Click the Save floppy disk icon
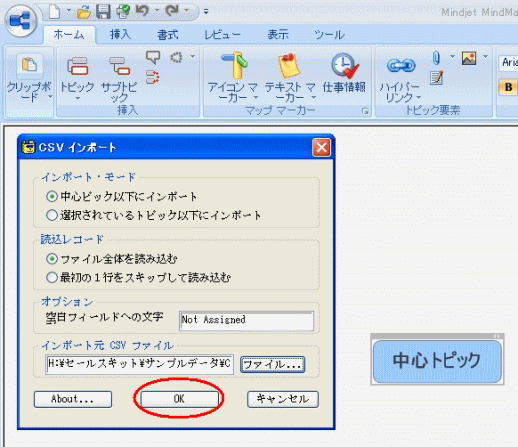The width and height of the screenshot is (518, 447). tap(103, 11)
